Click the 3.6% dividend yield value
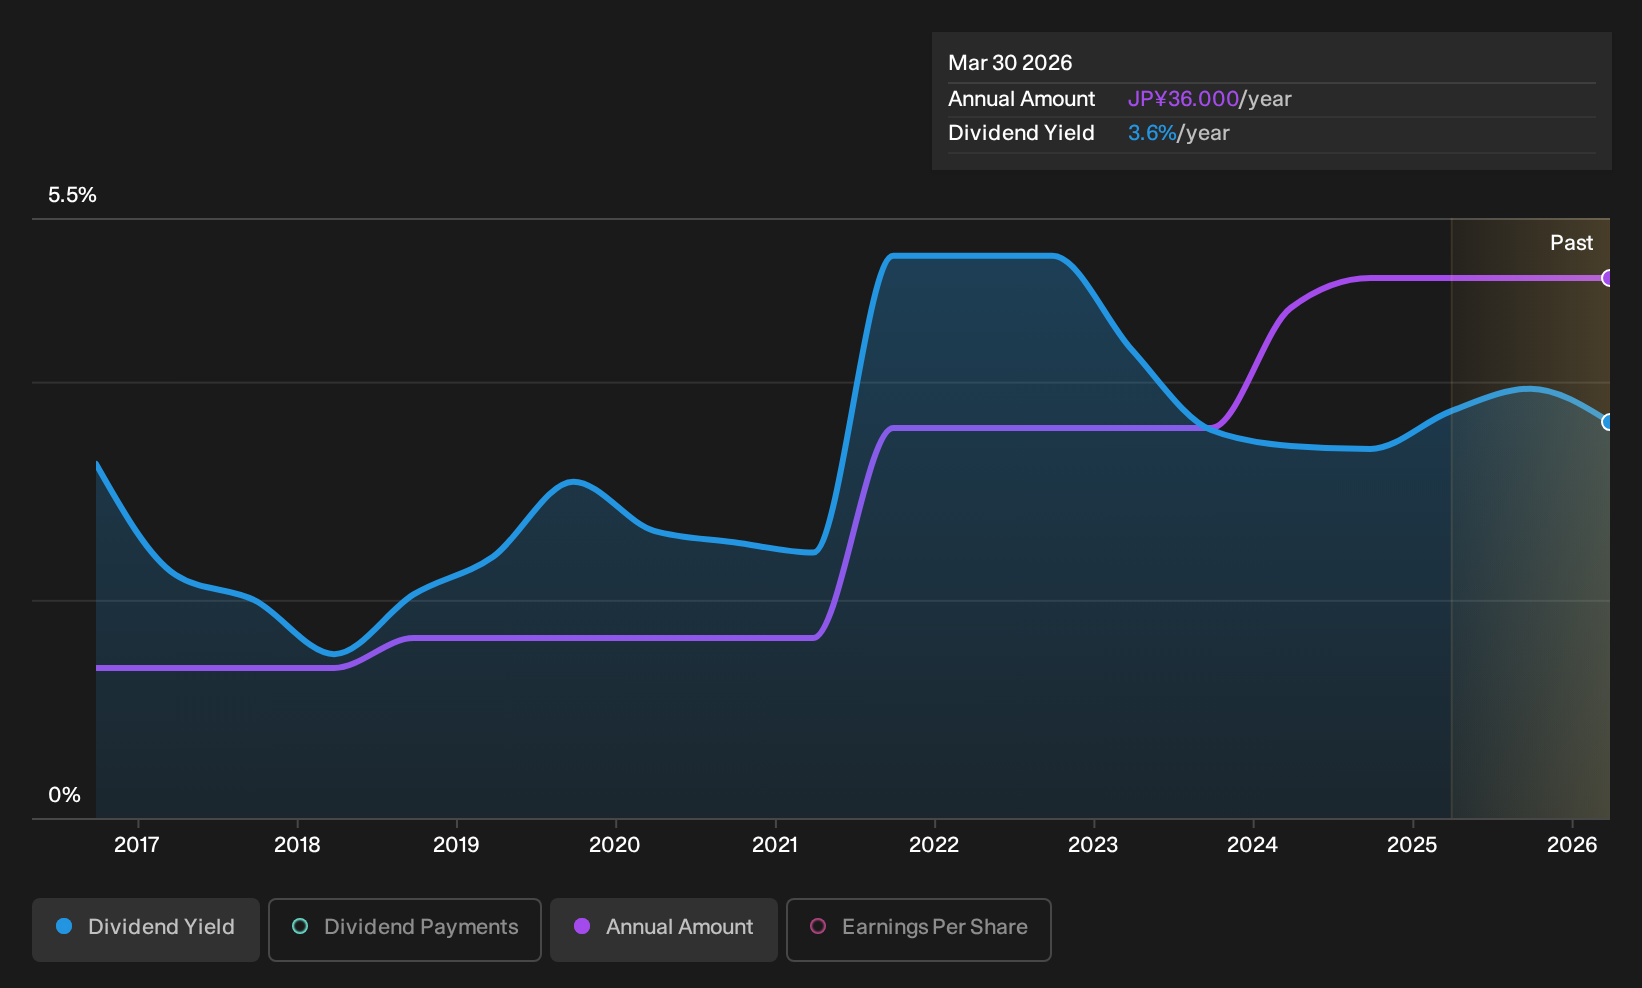 [x=1152, y=133]
